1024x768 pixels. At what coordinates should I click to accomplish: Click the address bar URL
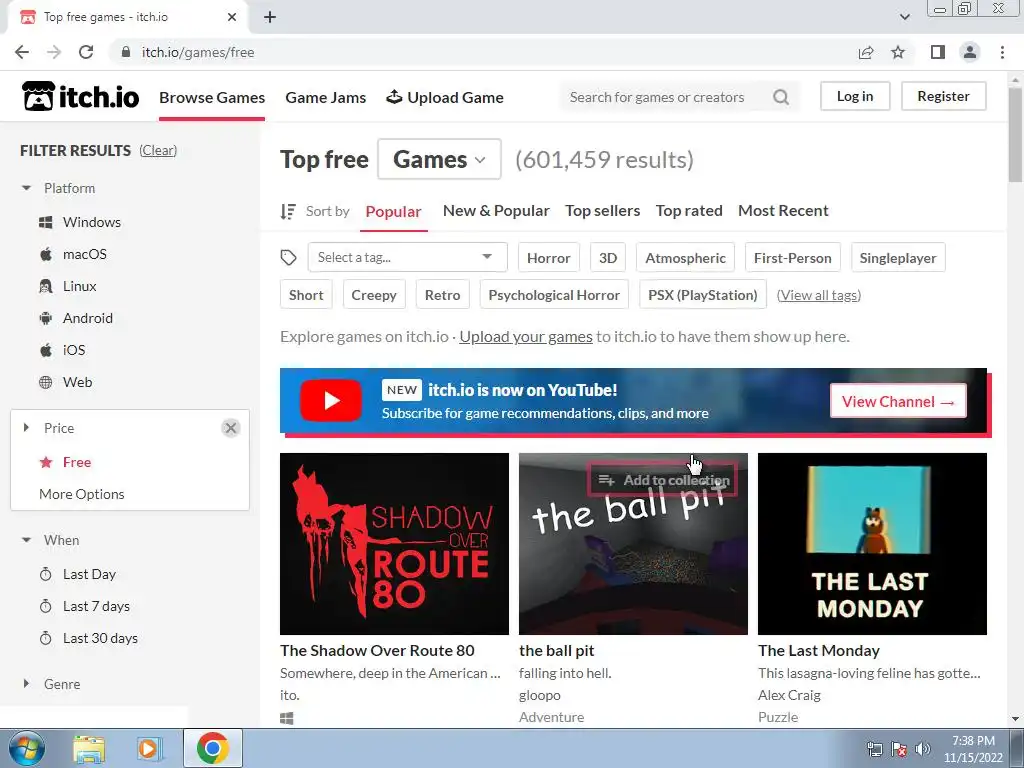[x=198, y=52]
